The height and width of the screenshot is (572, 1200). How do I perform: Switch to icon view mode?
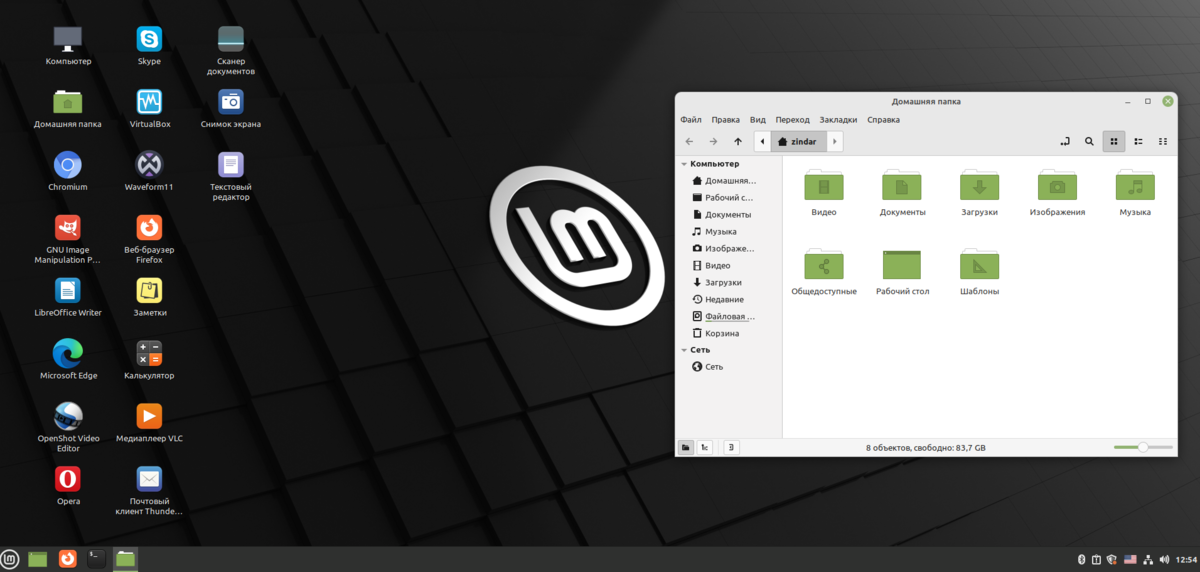(x=1114, y=142)
